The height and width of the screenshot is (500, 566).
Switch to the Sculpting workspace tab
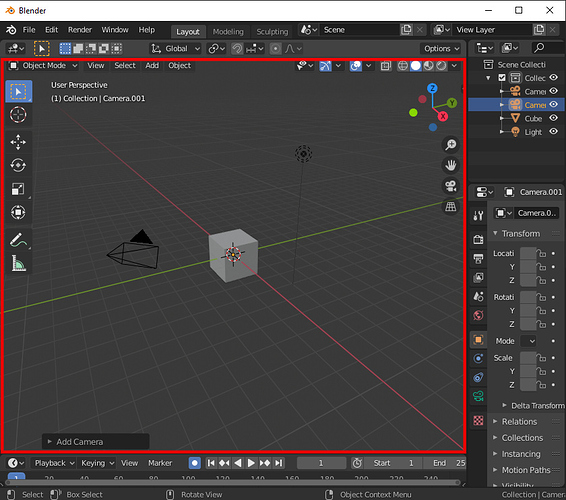pos(272,31)
